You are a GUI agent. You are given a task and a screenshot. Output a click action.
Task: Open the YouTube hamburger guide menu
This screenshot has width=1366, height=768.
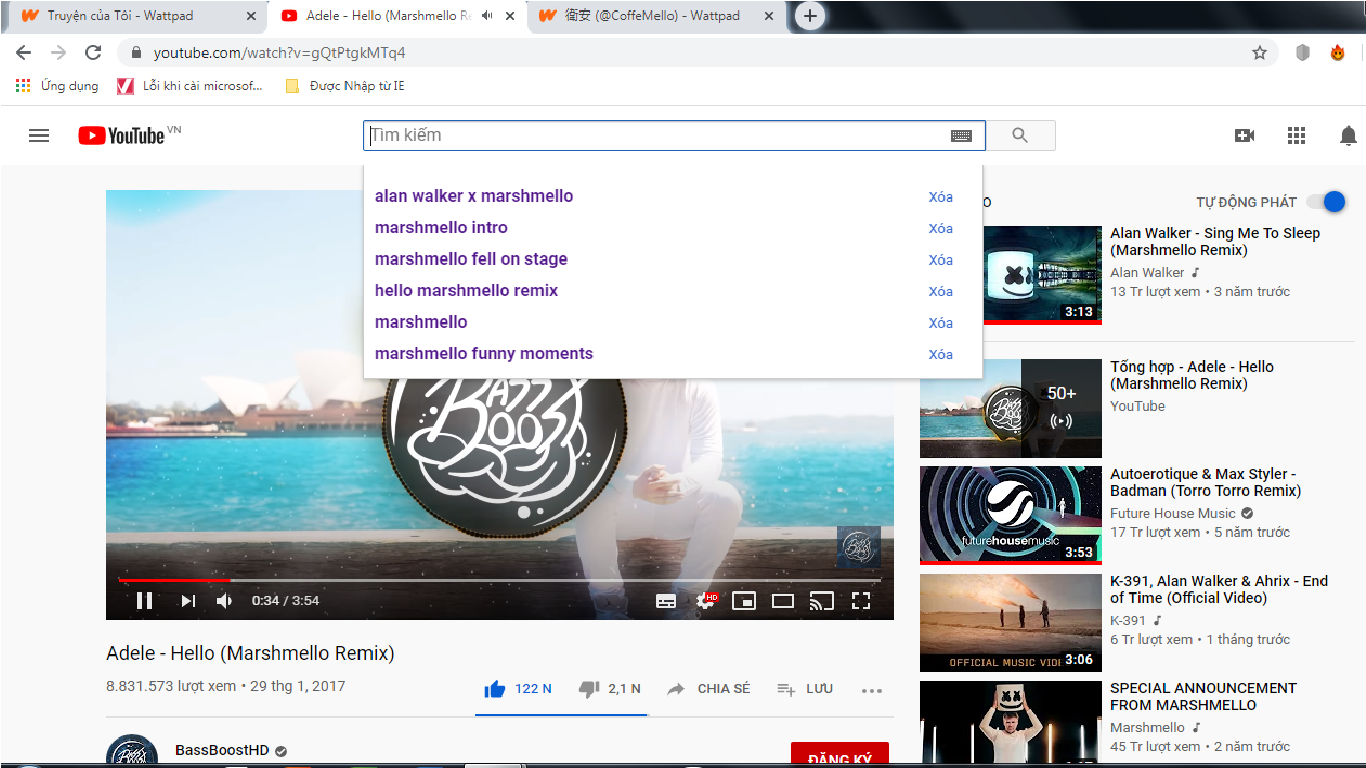(39, 136)
